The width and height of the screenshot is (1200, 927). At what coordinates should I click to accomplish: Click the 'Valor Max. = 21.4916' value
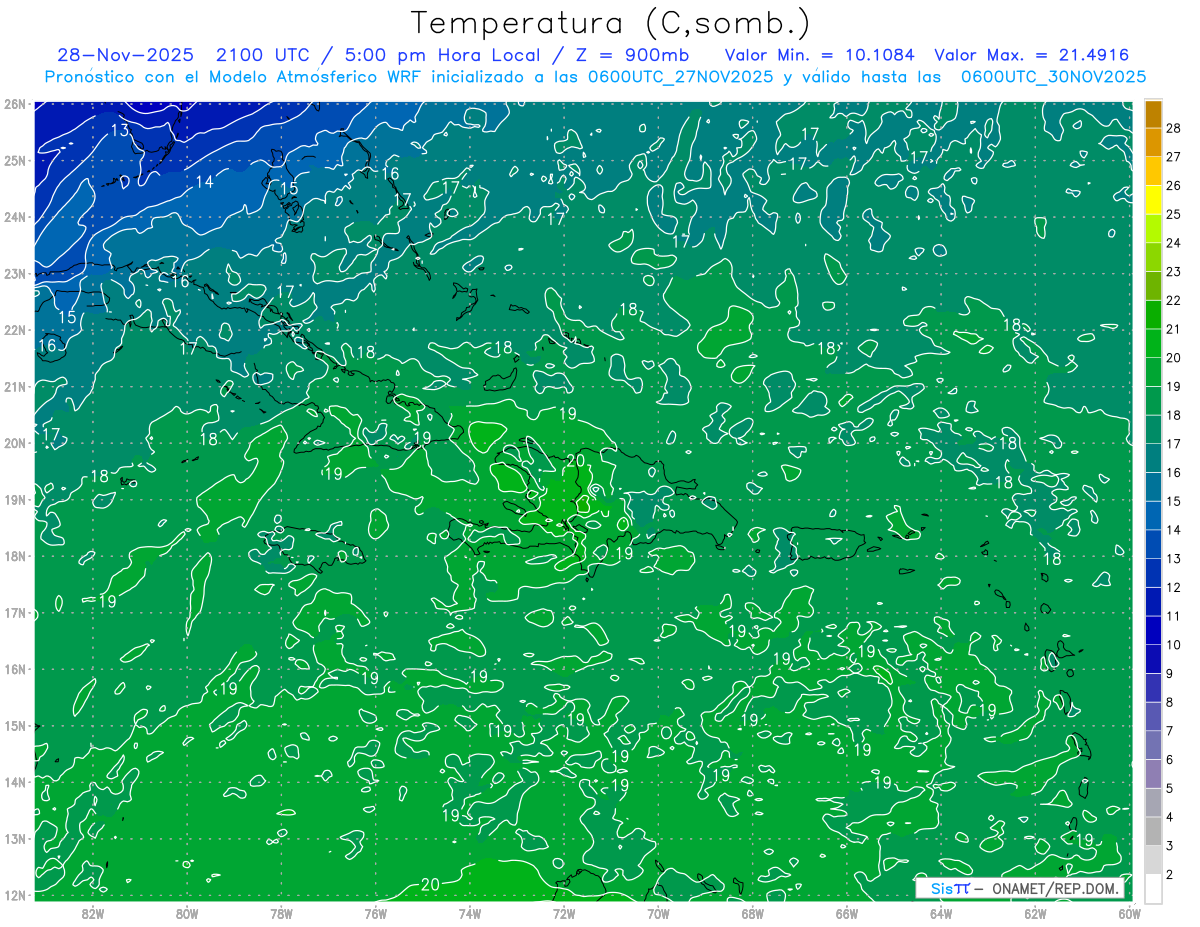click(x=1031, y=55)
